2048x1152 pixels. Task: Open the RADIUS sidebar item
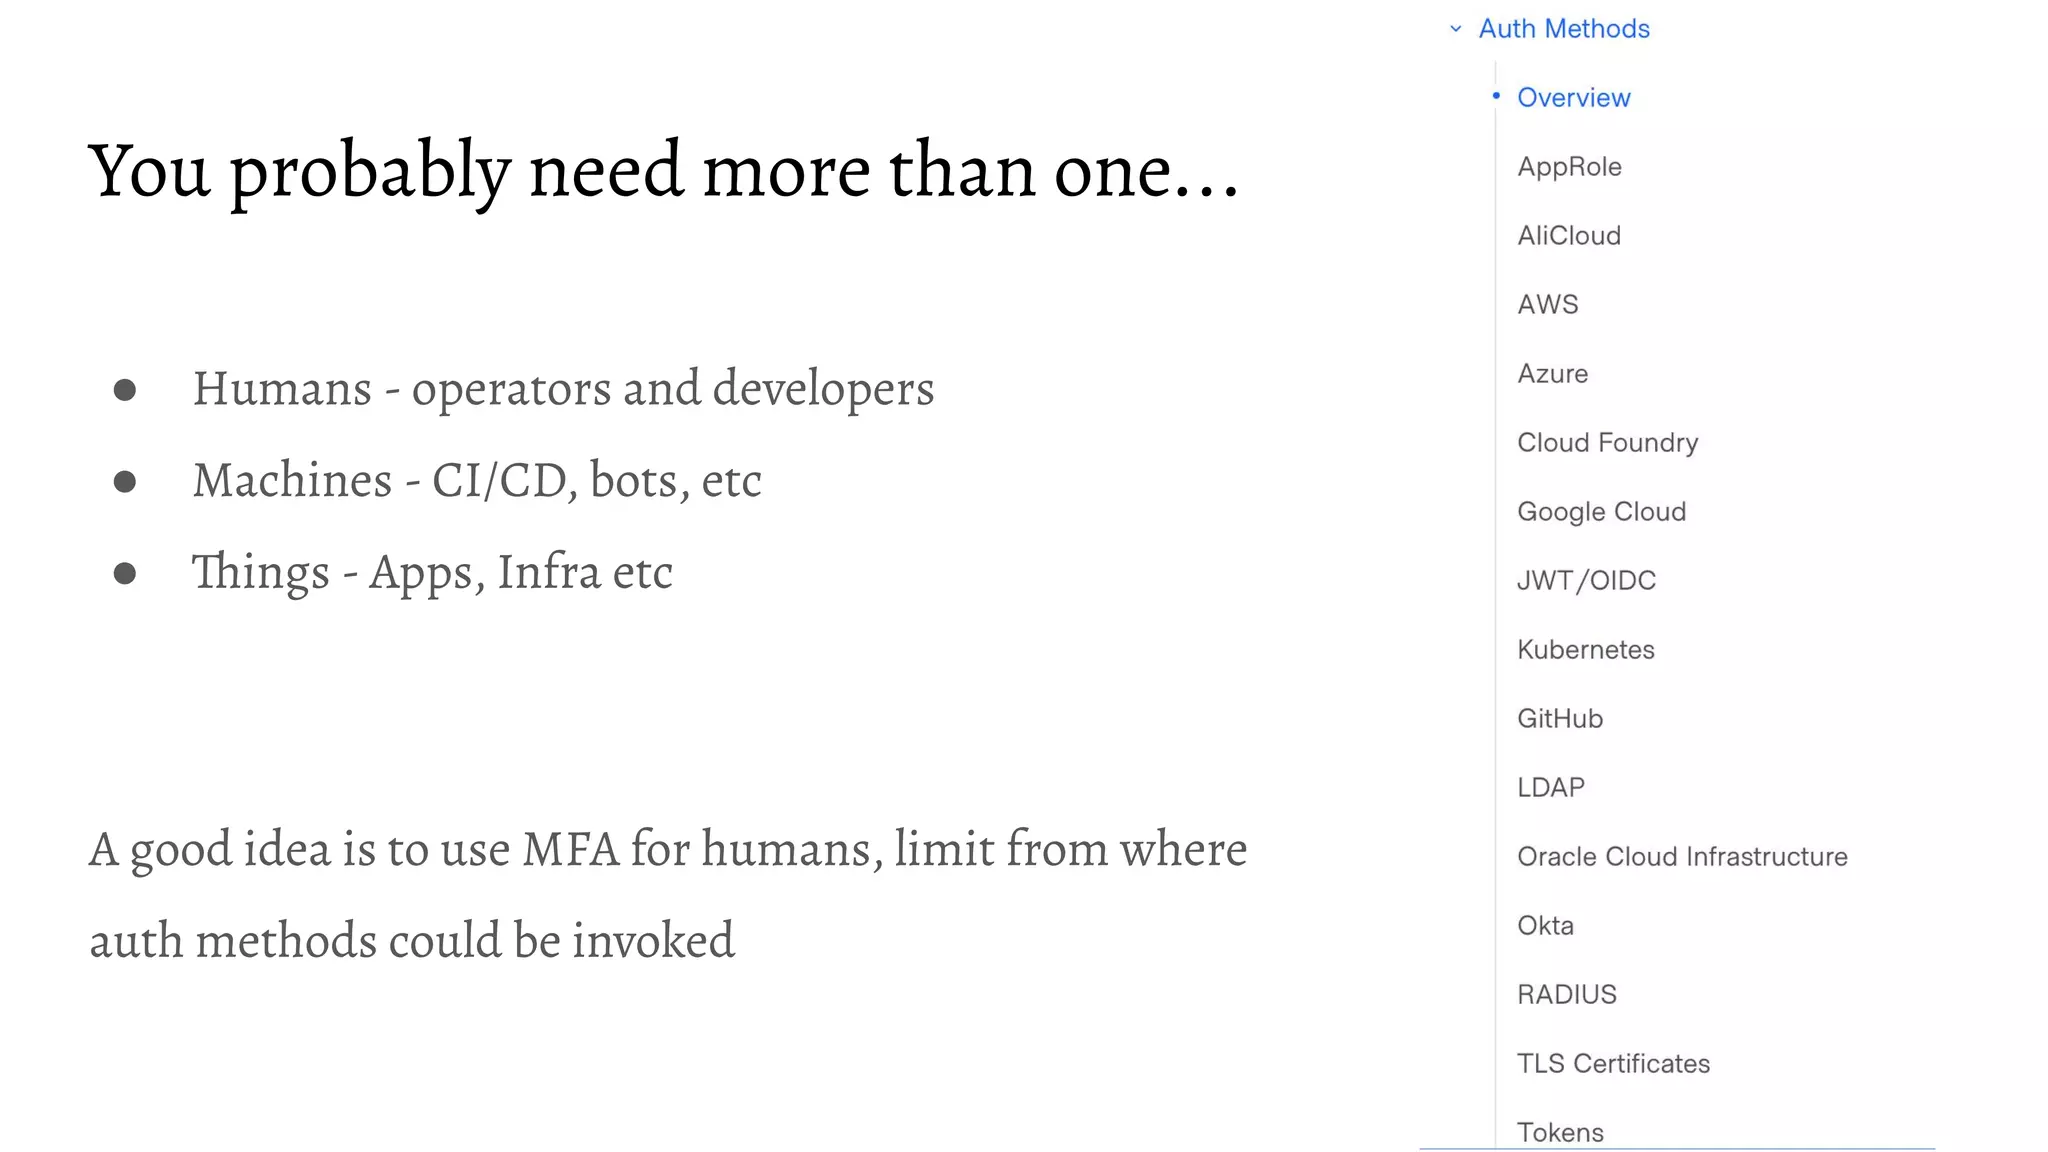pos(1566,995)
